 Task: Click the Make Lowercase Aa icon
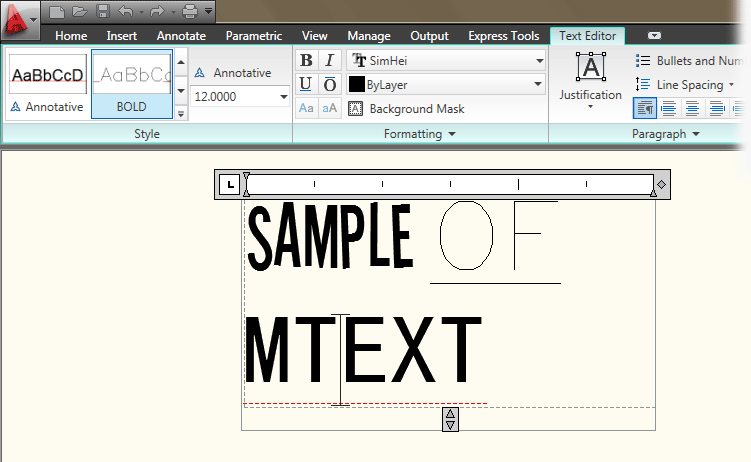[x=306, y=108]
